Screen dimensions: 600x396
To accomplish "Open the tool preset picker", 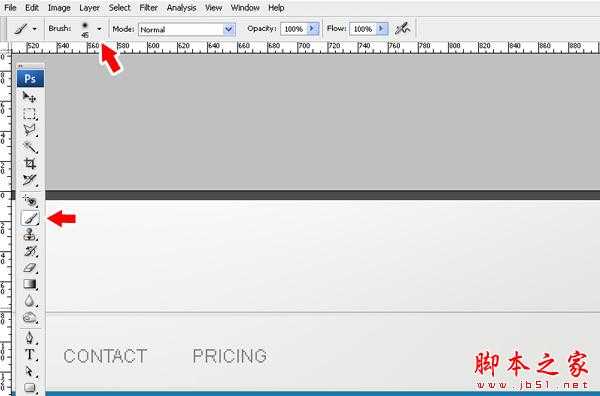I will coord(26,29).
